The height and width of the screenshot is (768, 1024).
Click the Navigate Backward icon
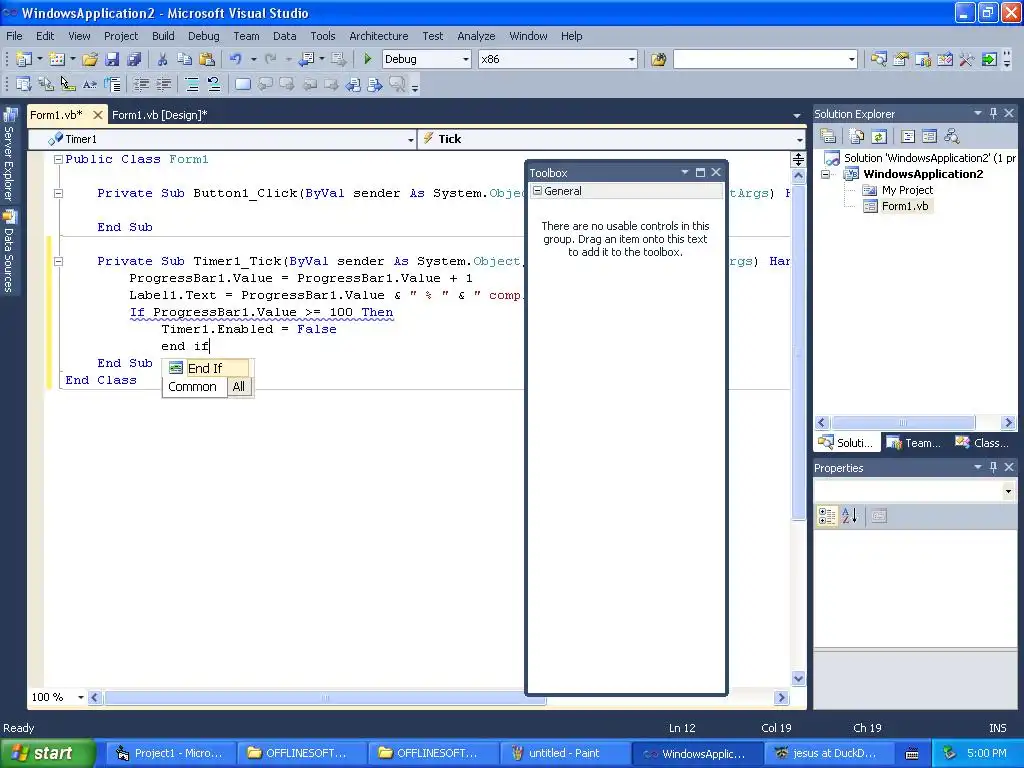[x=306, y=59]
